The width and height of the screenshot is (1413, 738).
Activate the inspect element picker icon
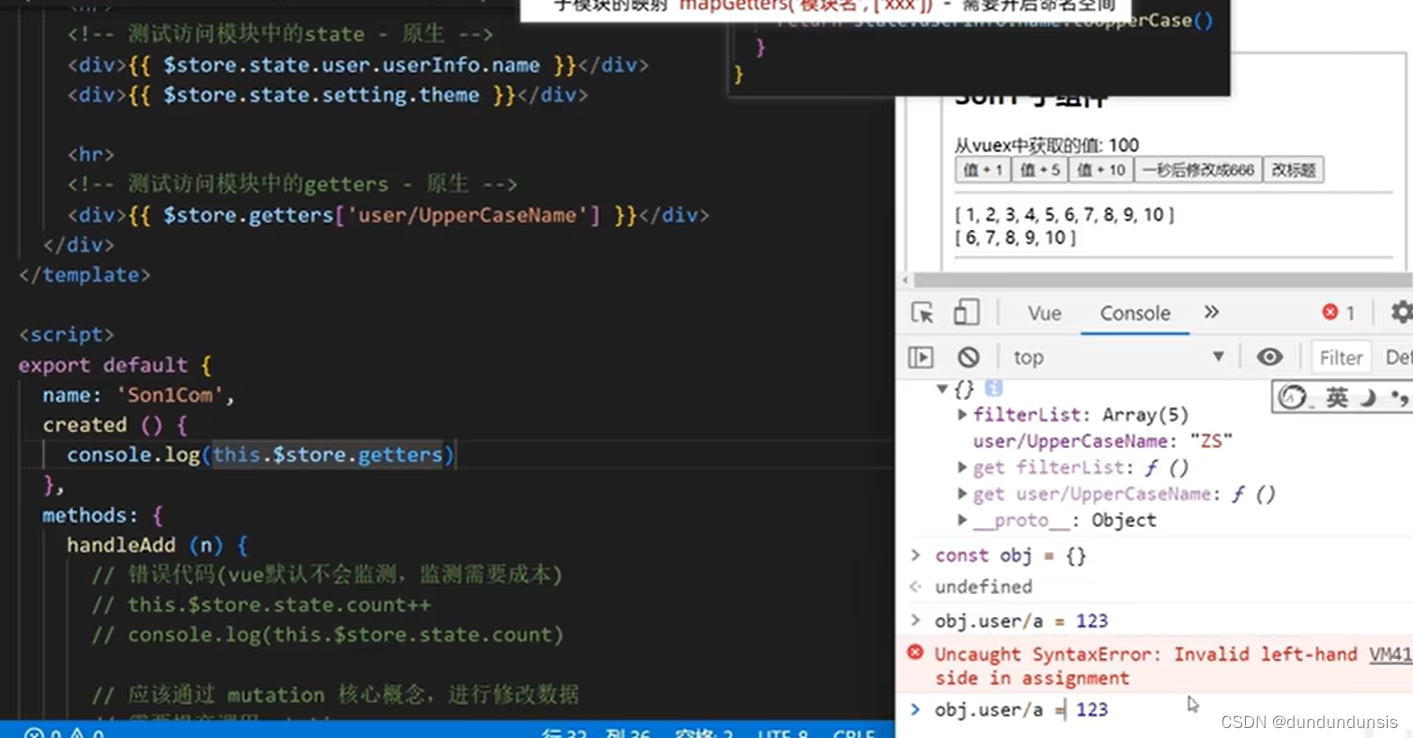(x=922, y=313)
